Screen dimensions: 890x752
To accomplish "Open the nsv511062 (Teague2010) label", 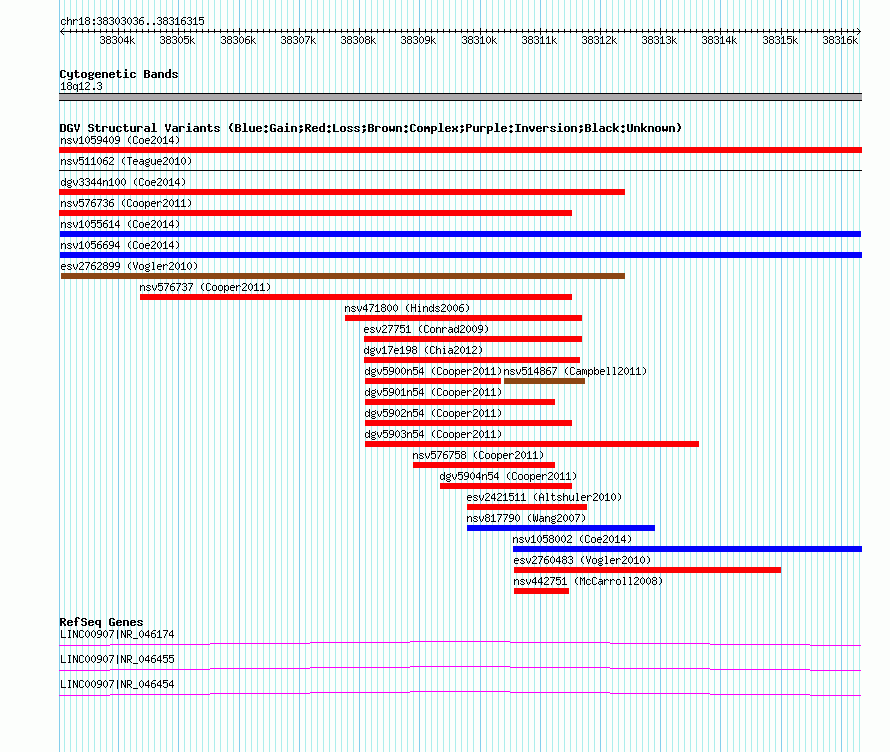I will click(x=126, y=161).
